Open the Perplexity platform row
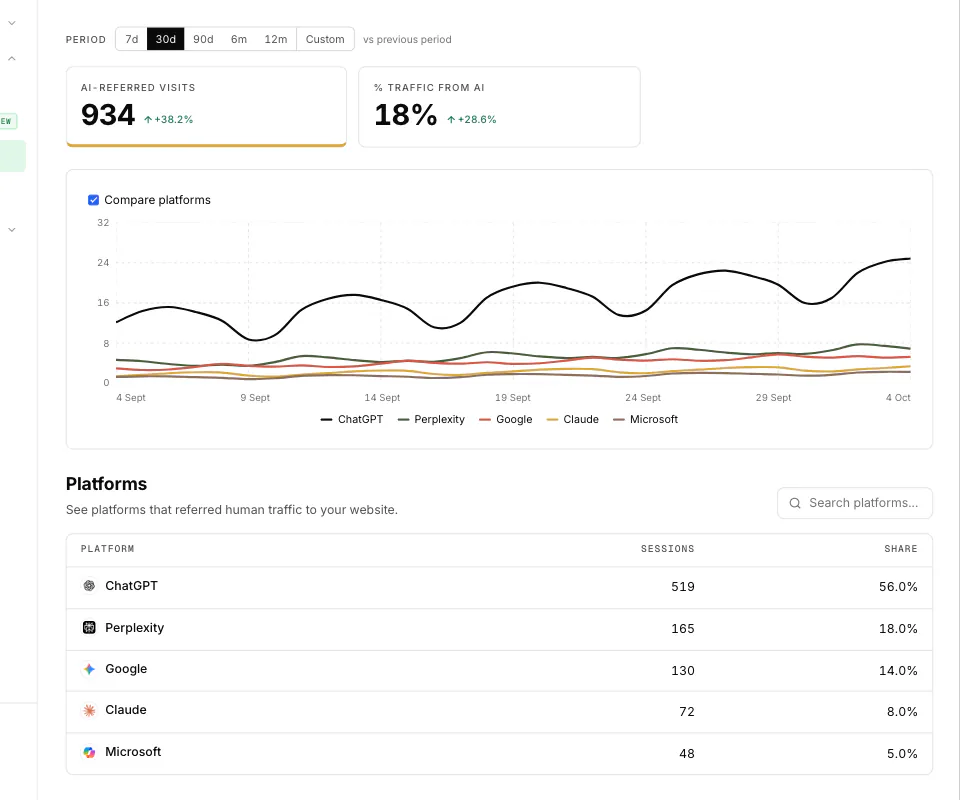 click(499, 629)
